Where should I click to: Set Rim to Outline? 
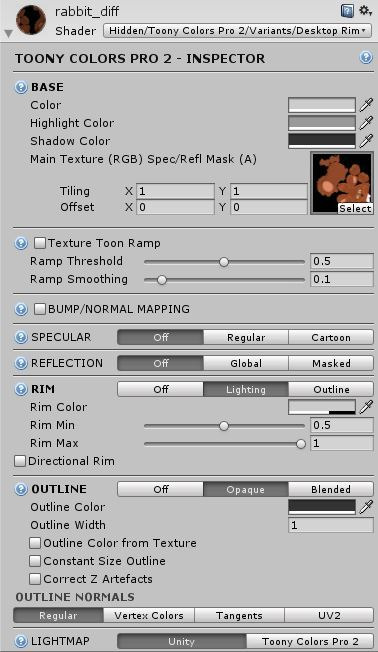pyautogui.click(x=331, y=390)
